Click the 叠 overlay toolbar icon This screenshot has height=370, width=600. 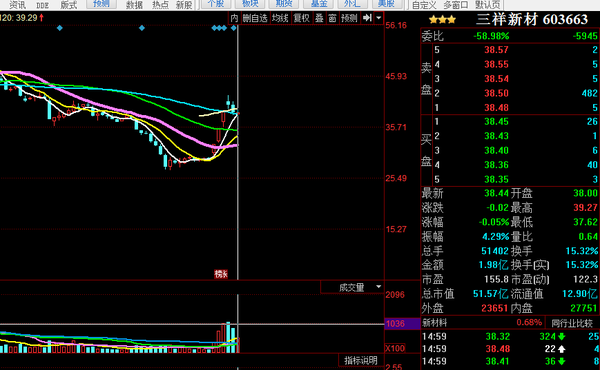[x=320, y=18]
